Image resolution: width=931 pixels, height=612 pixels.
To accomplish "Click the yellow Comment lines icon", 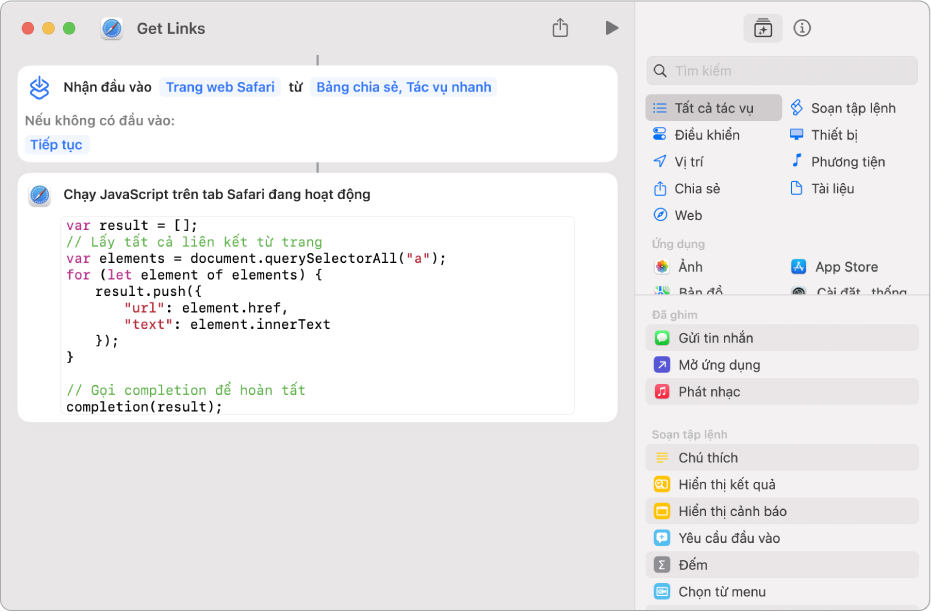I will click(661, 458).
